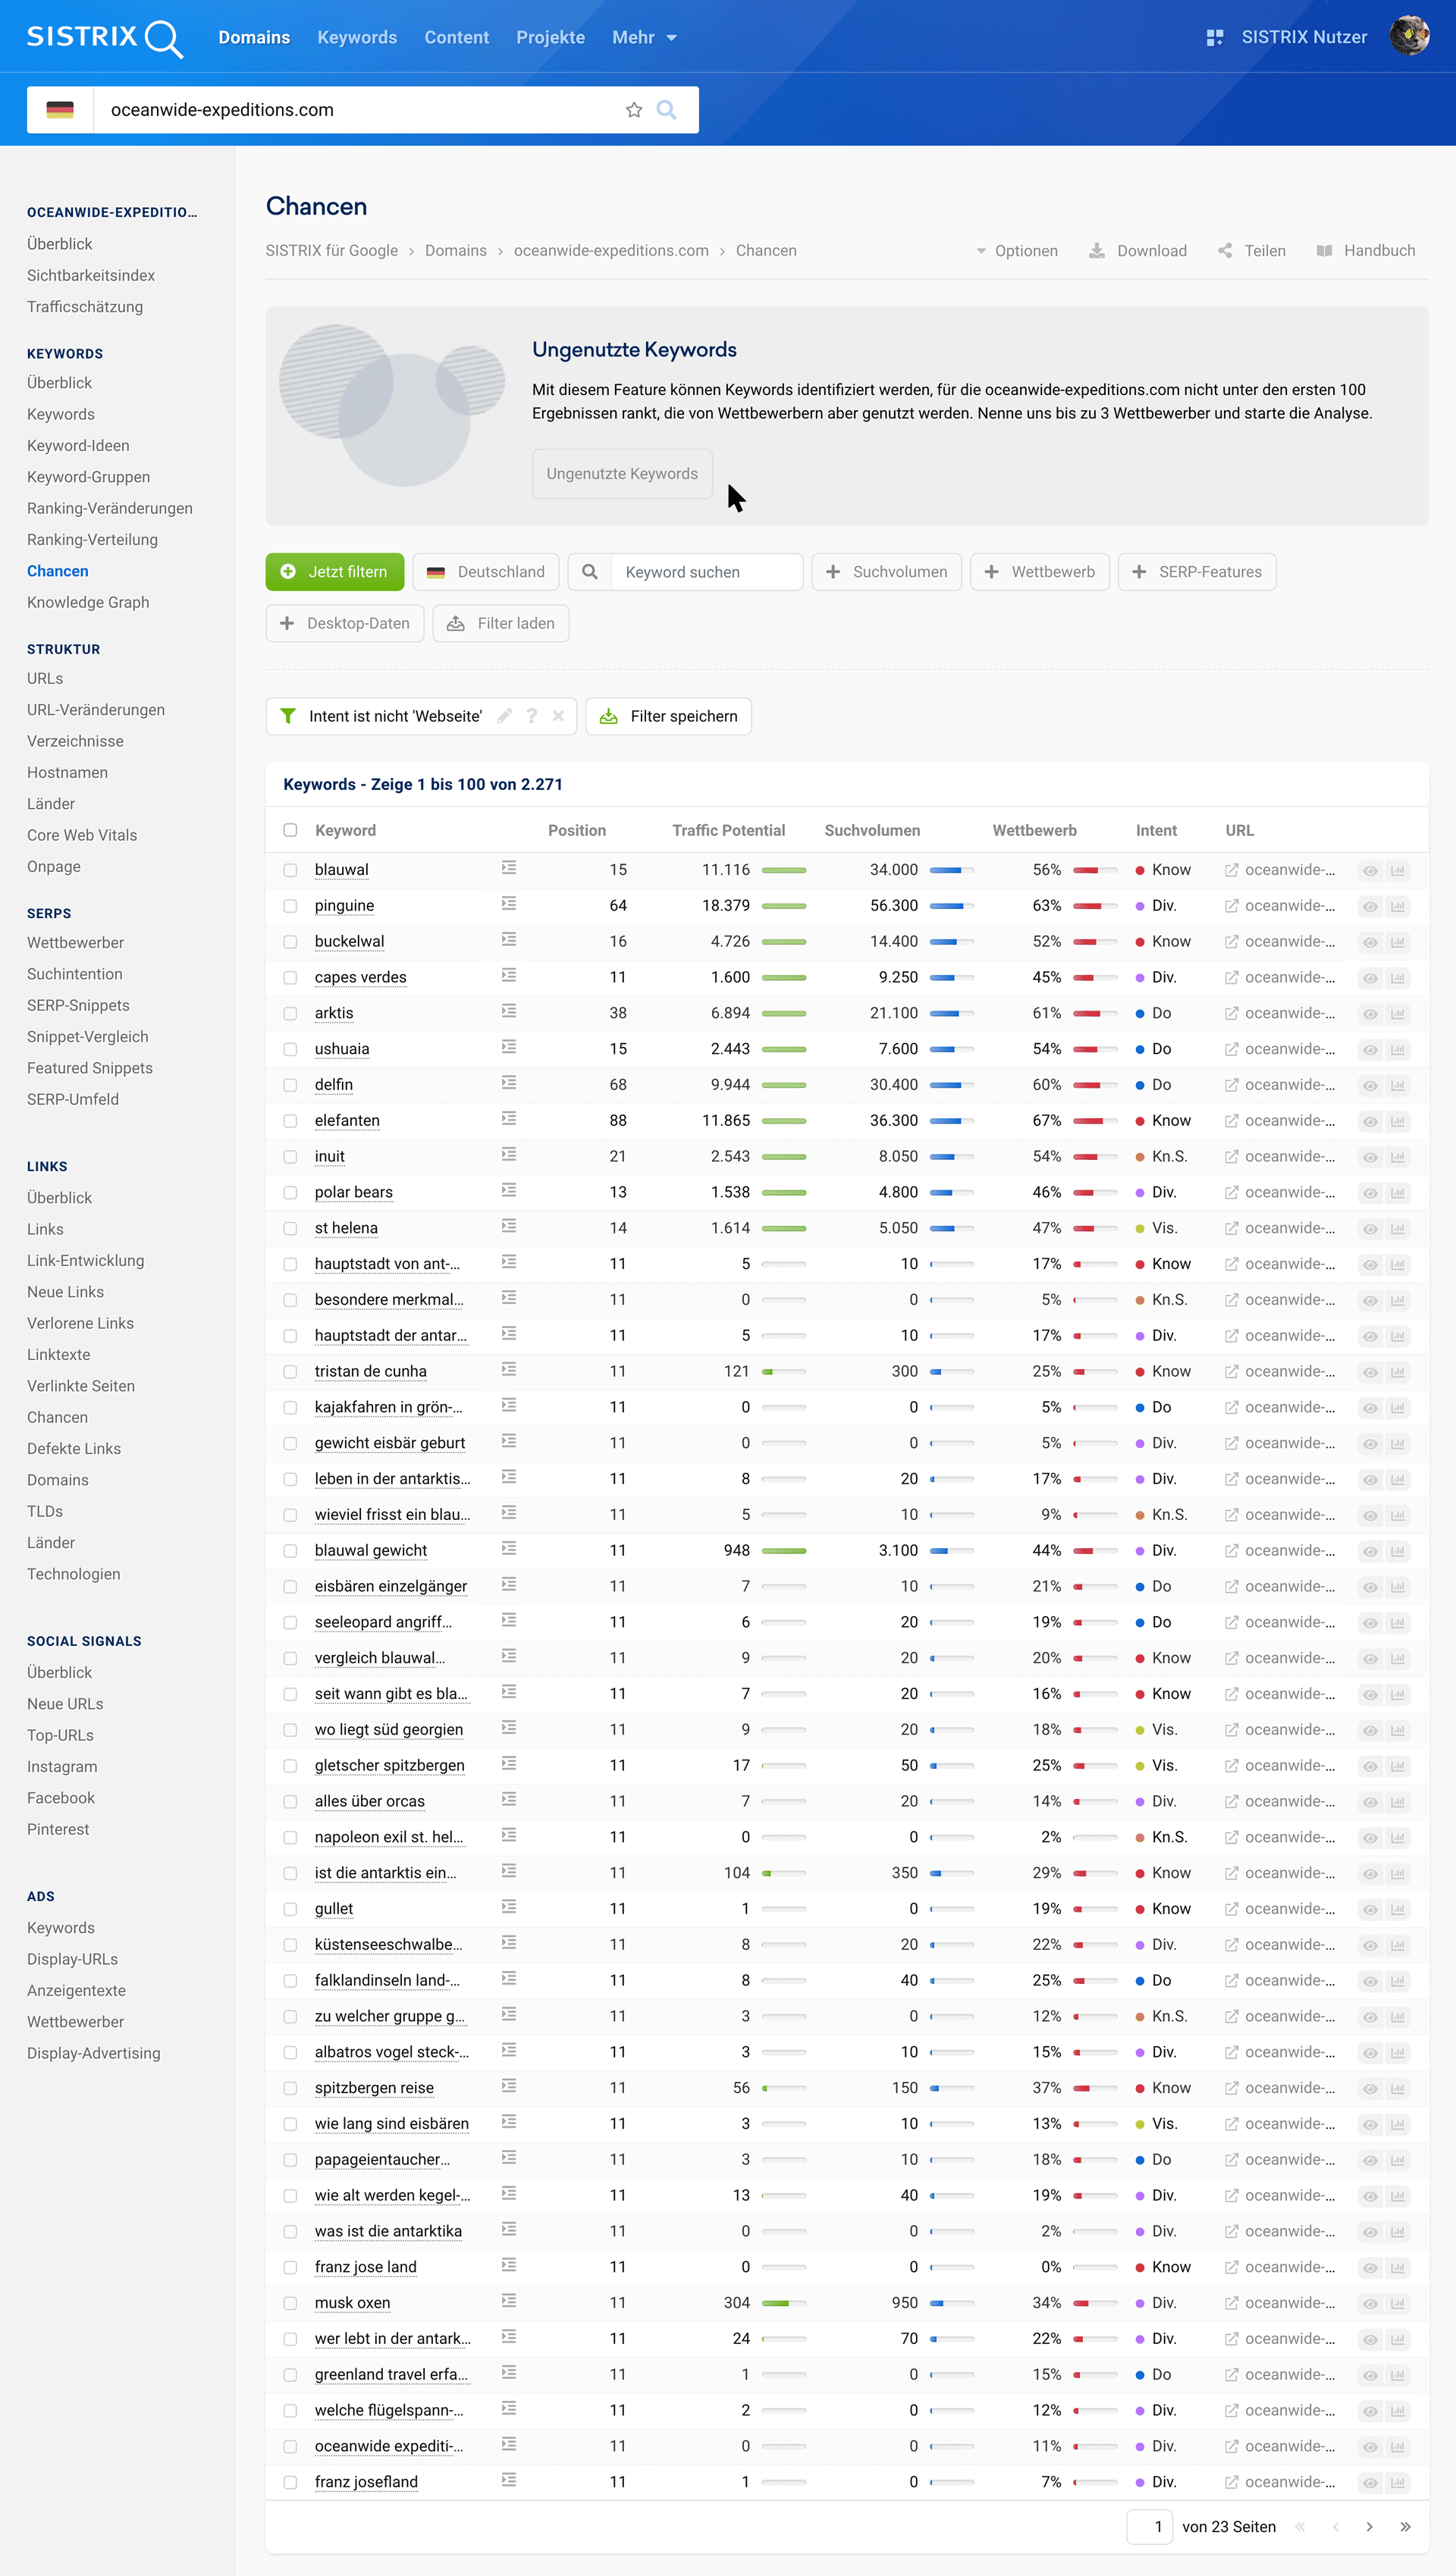Go to last page with double arrow
The image size is (1456, 2576).
pyautogui.click(x=1405, y=2526)
